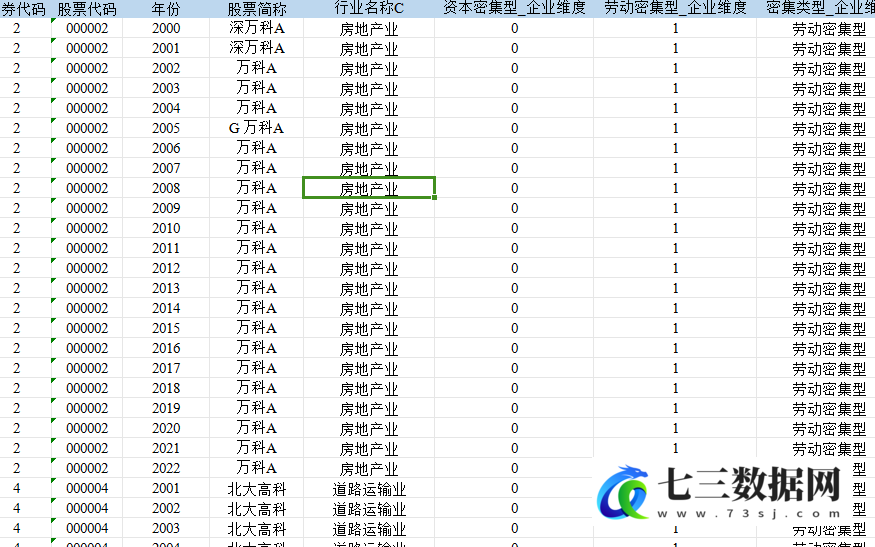Click the 道路运输业 cell in 2003 row
The width and height of the screenshot is (875, 547).
point(369,529)
